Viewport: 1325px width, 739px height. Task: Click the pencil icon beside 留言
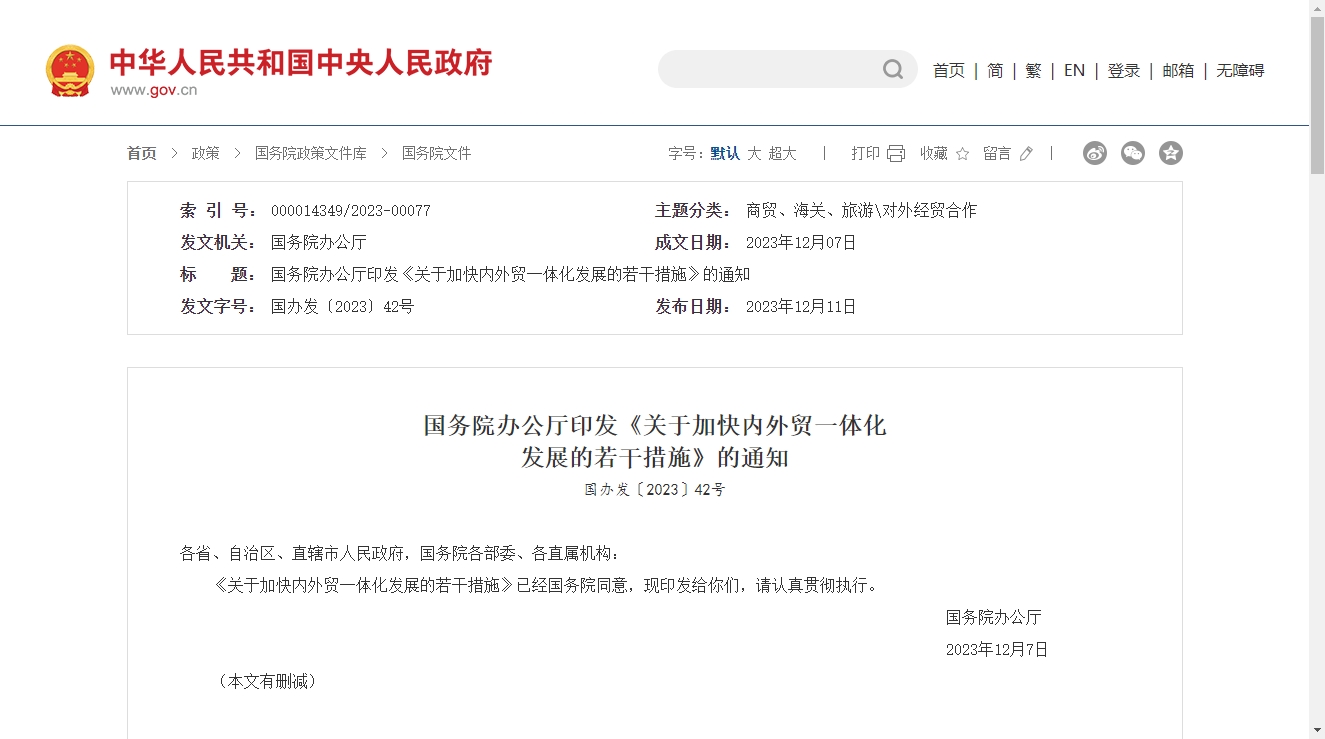1026,153
